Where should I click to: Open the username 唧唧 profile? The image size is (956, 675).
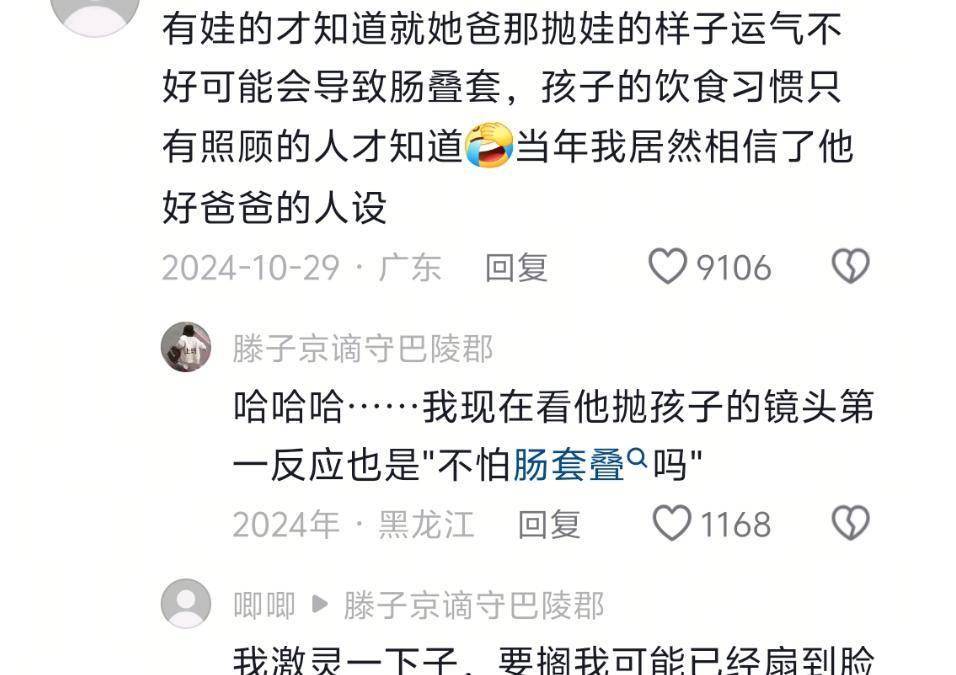pyautogui.click(x=265, y=606)
